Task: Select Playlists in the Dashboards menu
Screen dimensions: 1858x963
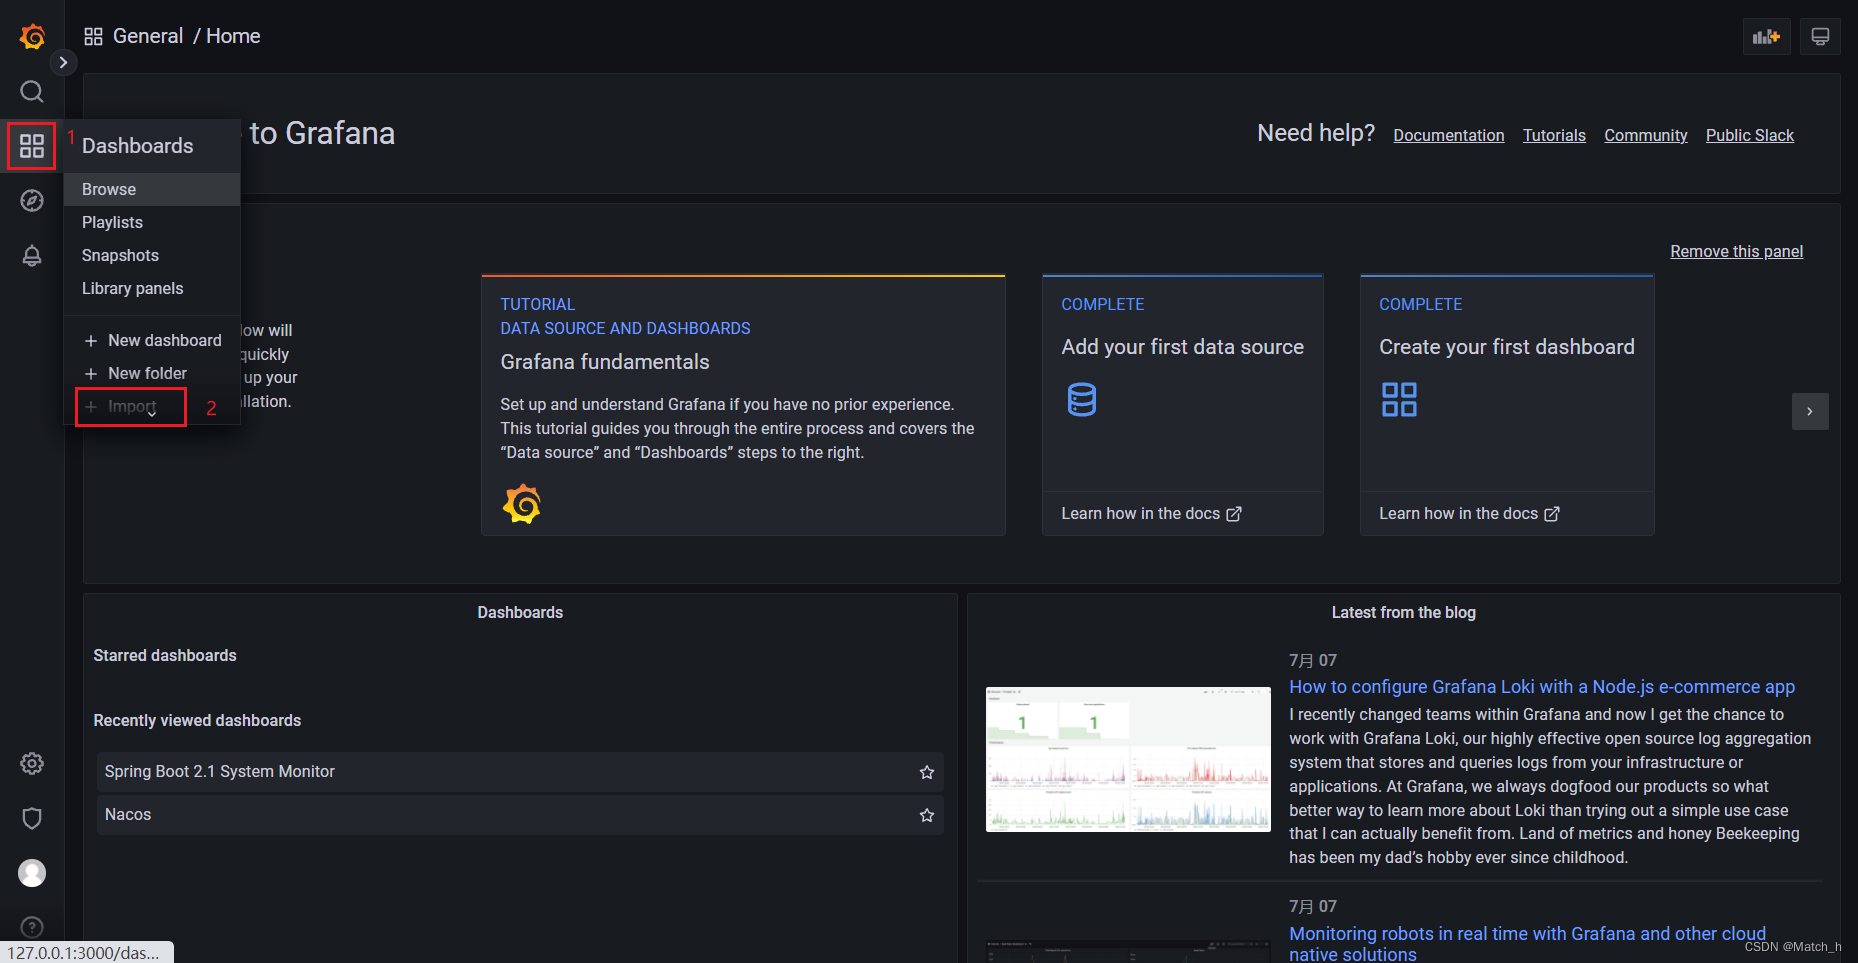Action: click(152, 223)
